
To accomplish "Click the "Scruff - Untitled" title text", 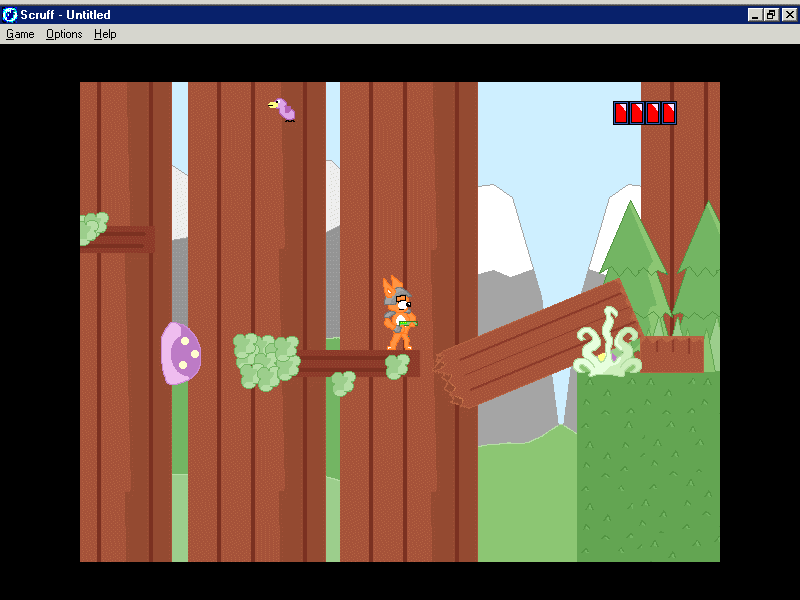I will (x=66, y=14).
